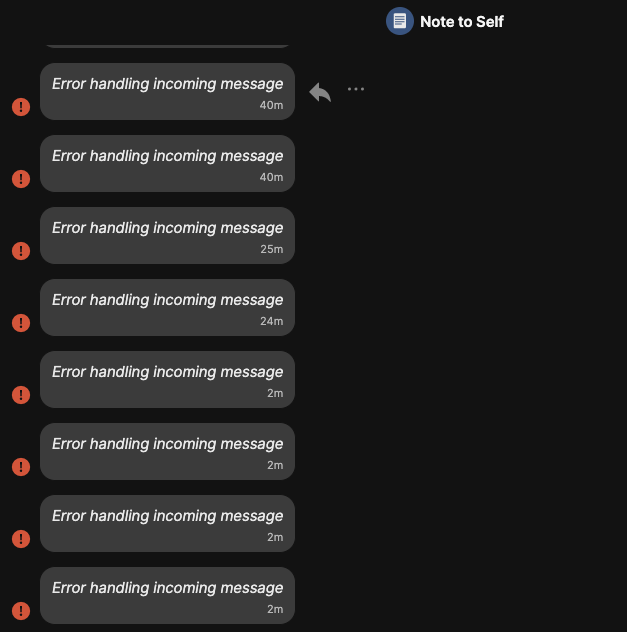
Task: Click error icon next to first 40m message
Action: (x=21, y=107)
